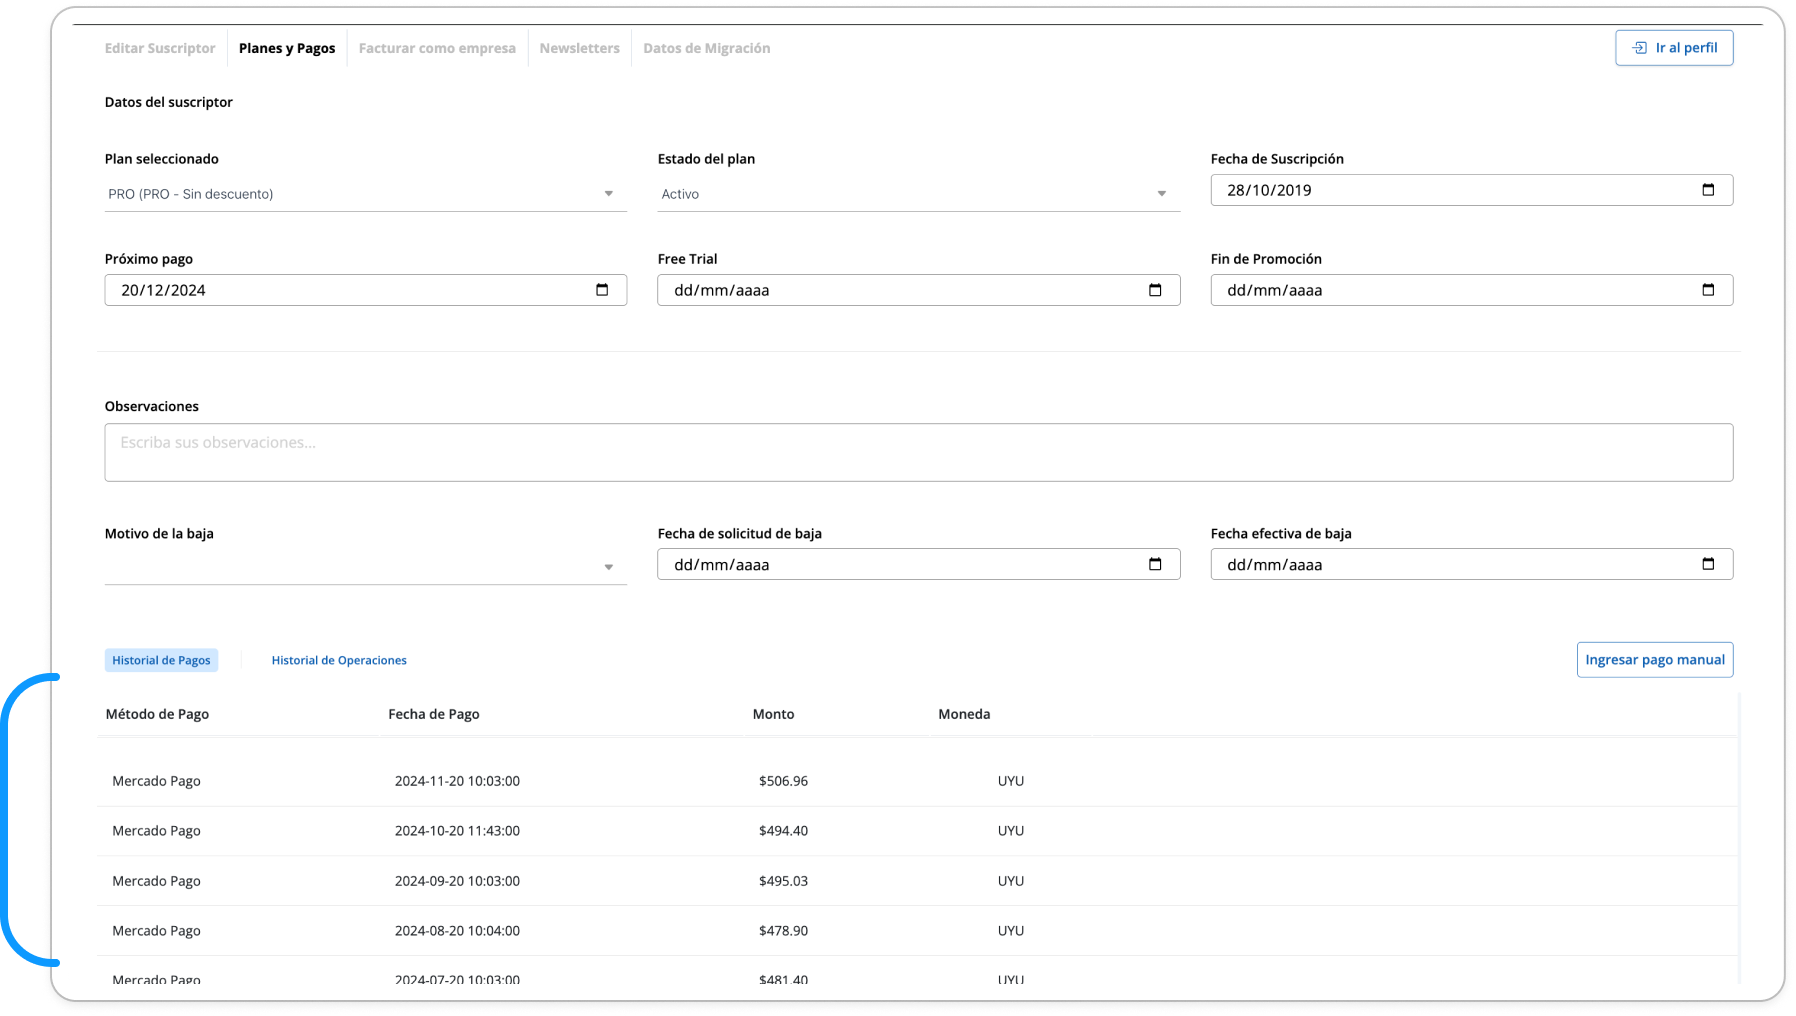Open the Facturar como empresa tab
Screen dimensions: 1796x1016
[437, 48]
